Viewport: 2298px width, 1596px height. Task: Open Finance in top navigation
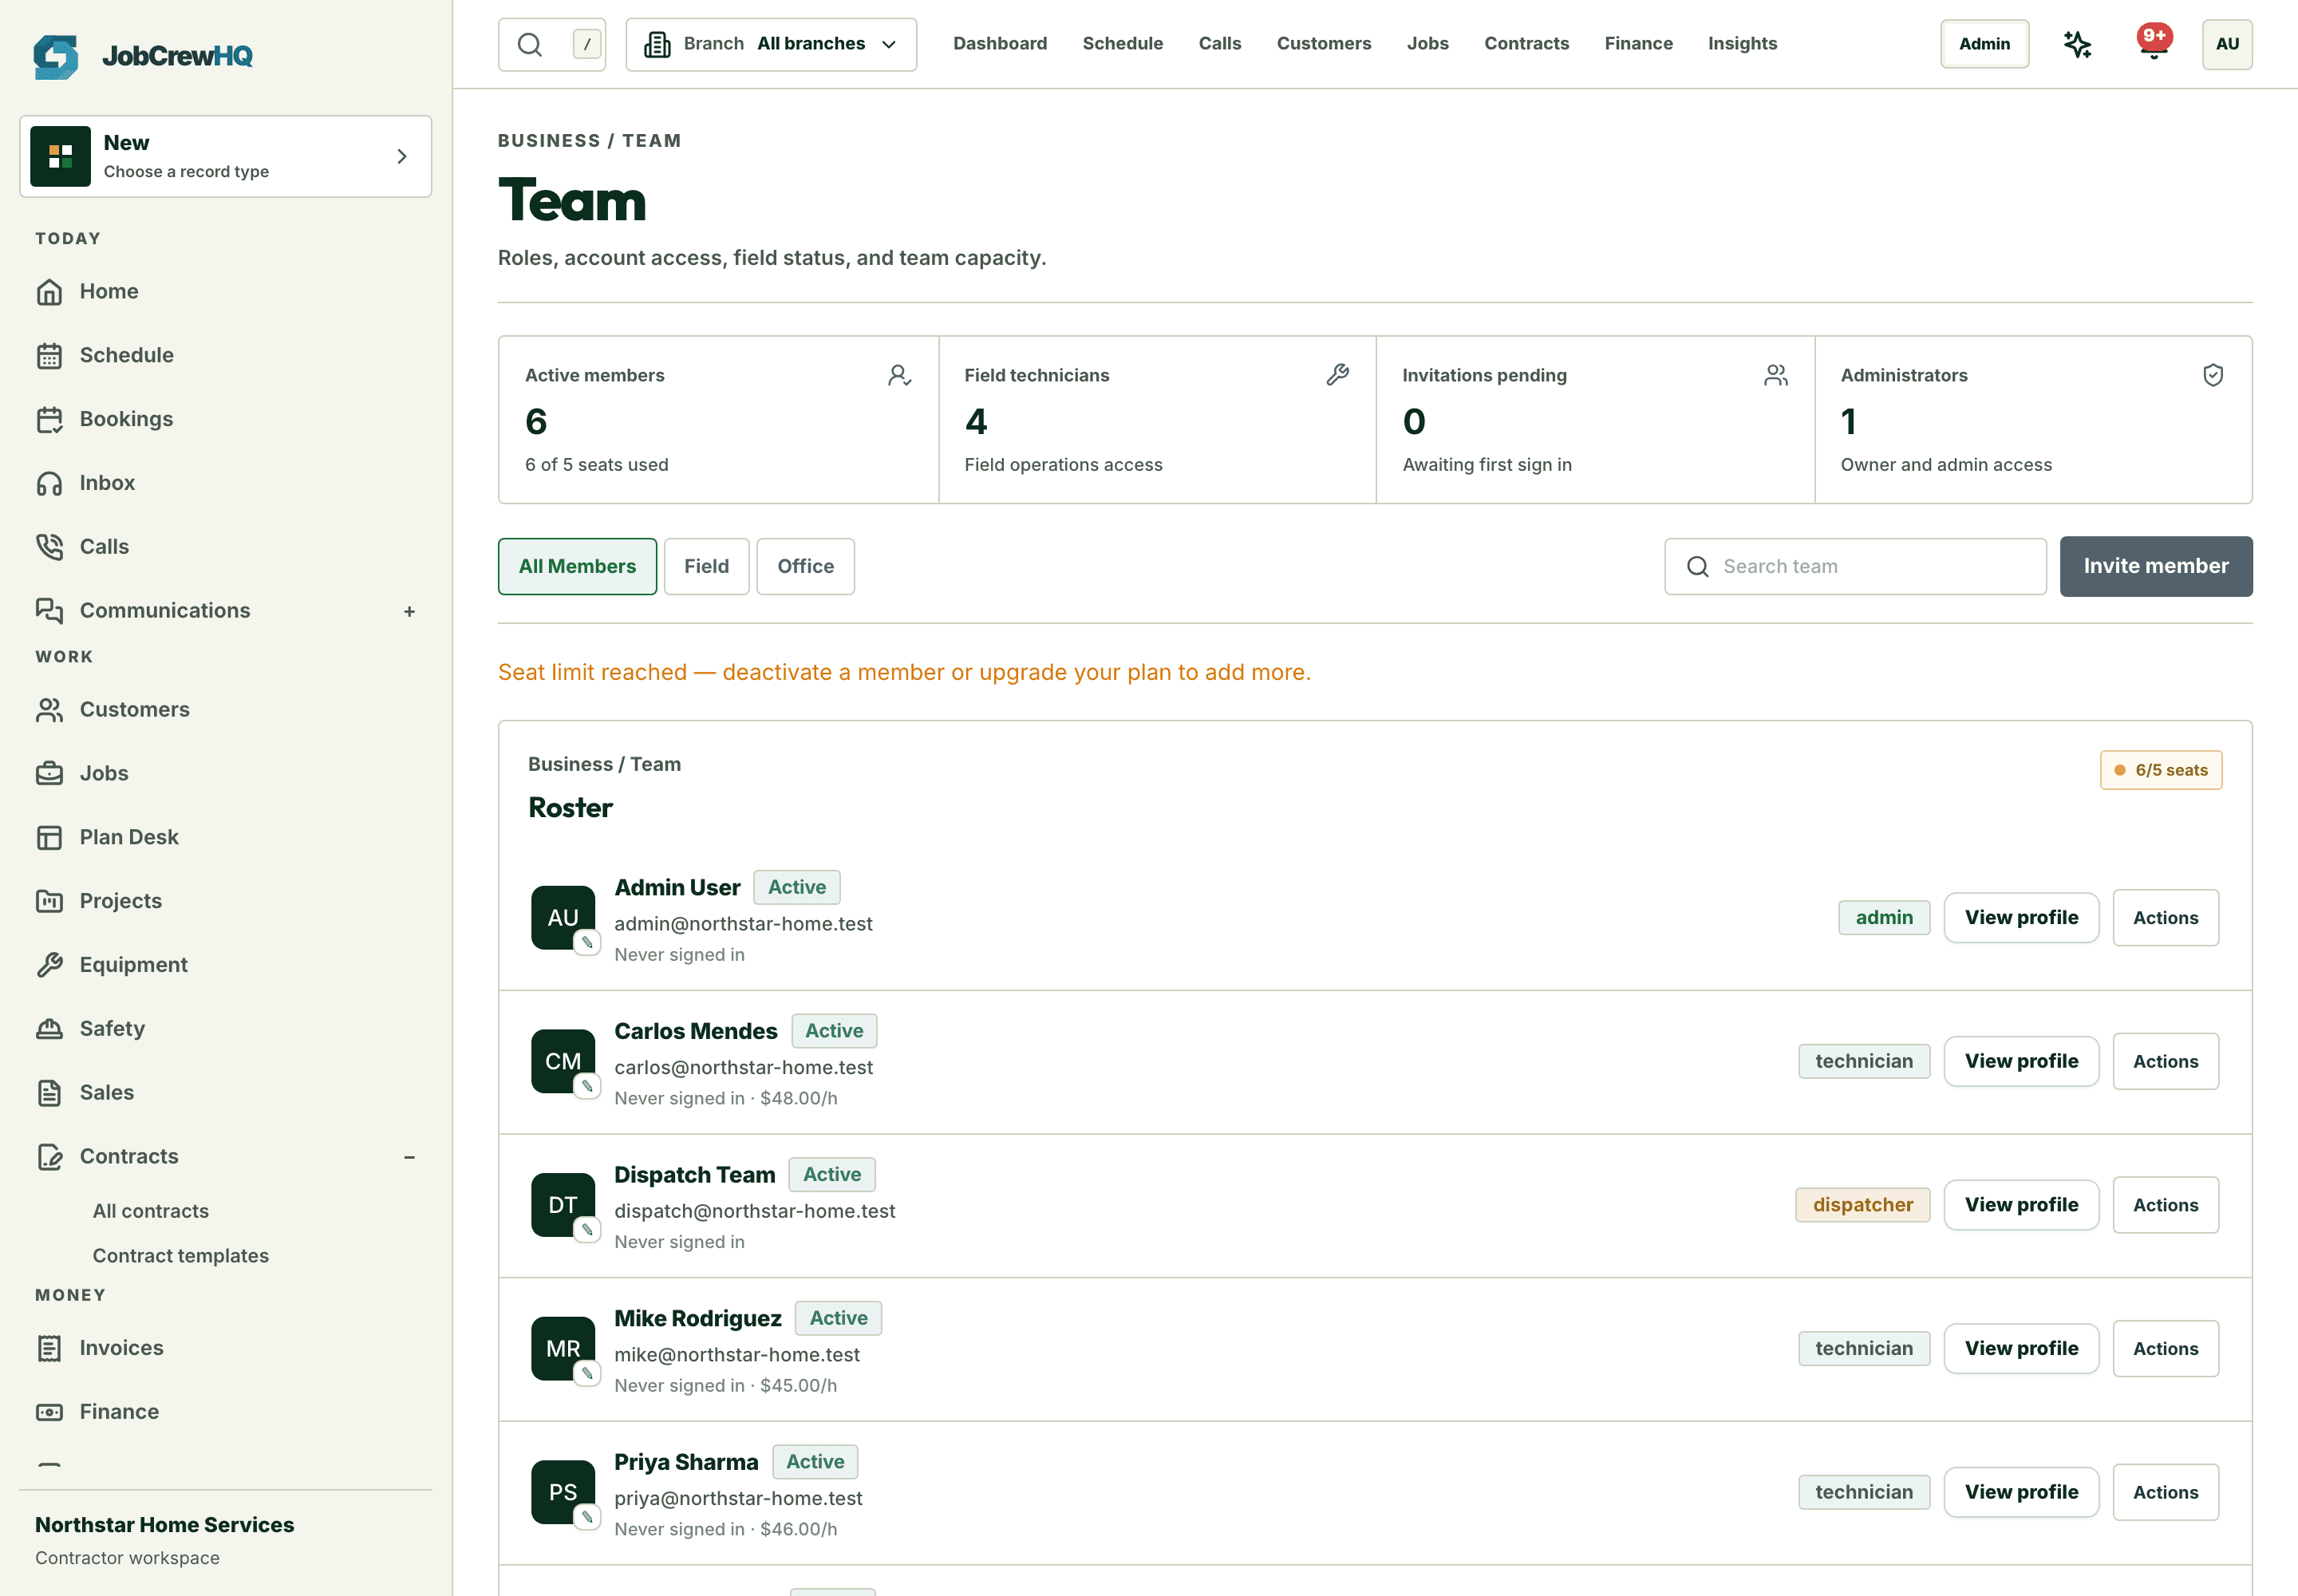(x=1638, y=44)
